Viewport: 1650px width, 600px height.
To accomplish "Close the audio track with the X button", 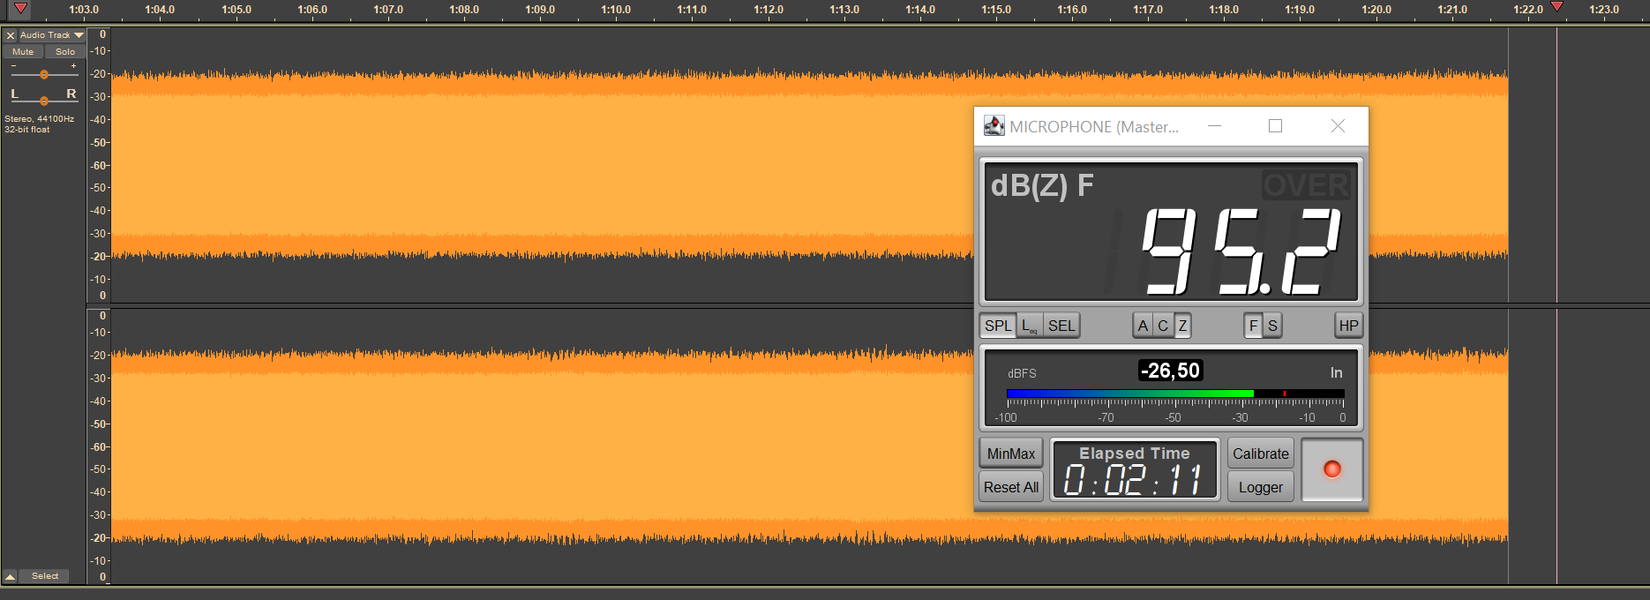I will (10, 35).
